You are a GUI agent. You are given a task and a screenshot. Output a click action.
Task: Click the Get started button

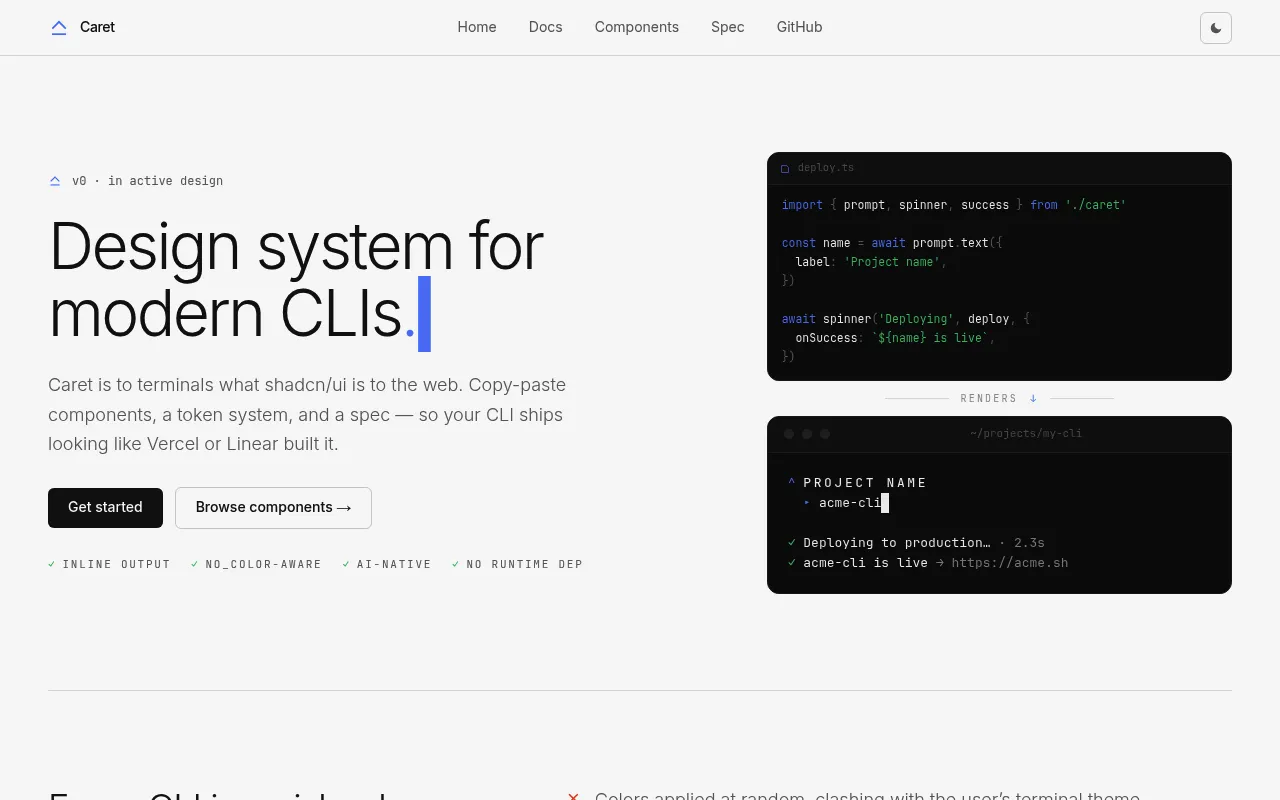click(105, 508)
